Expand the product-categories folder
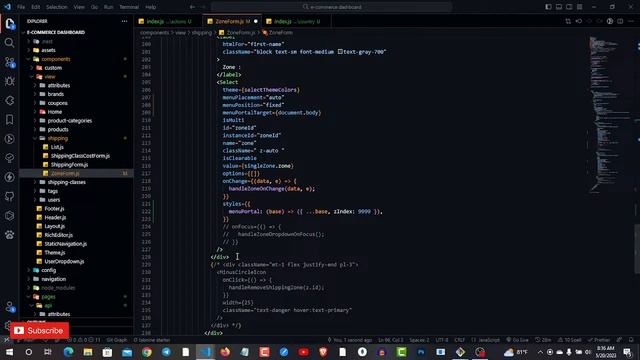The width and height of the screenshot is (640, 360). pyautogui.click(x=69, y=121)
